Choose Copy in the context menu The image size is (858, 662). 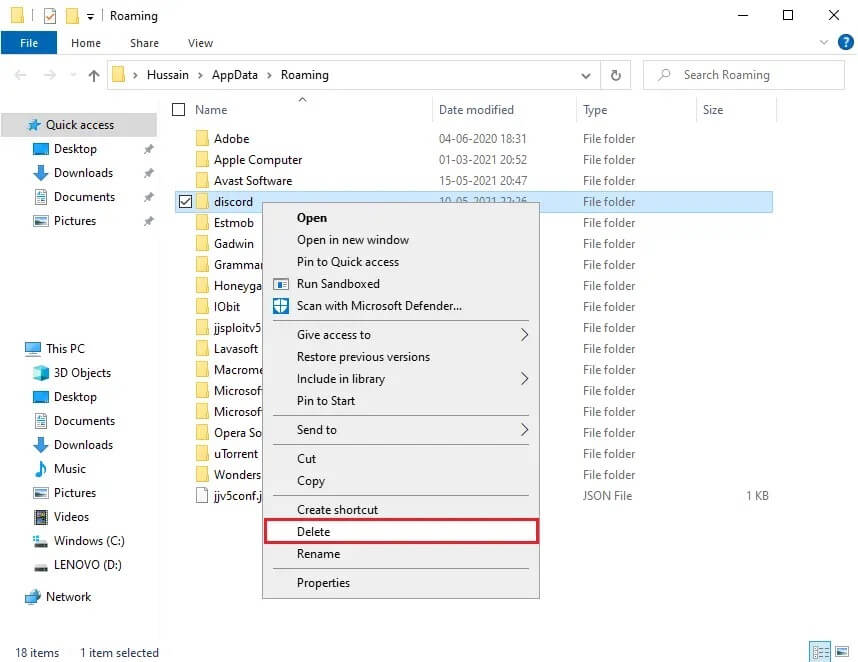point(401,480)
